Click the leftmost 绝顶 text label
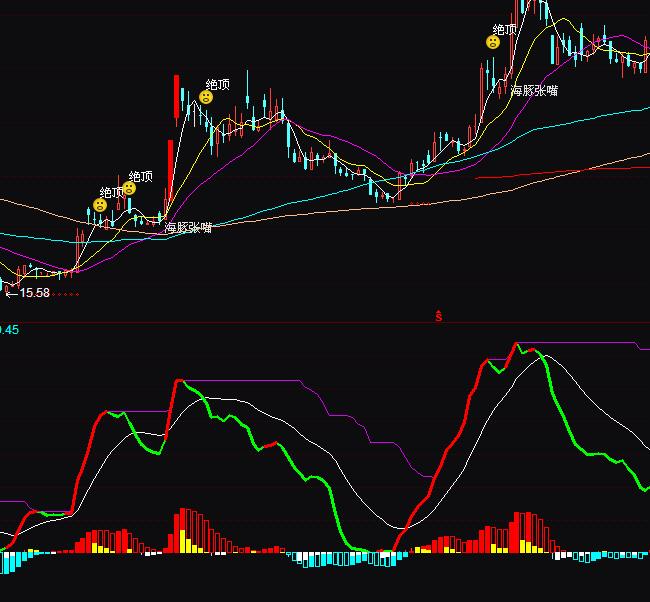This screenshot has height=602, width=650. (111, 192)
